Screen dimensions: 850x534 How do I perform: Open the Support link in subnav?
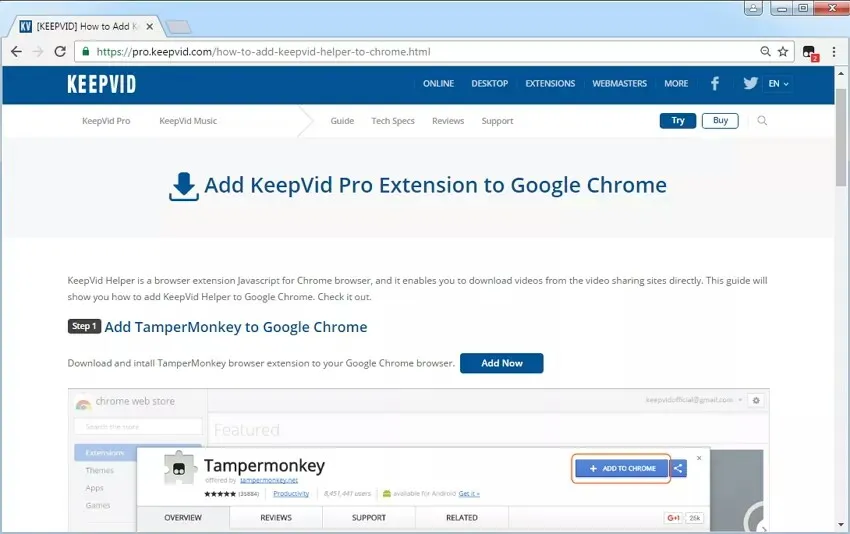coord(497,121)
